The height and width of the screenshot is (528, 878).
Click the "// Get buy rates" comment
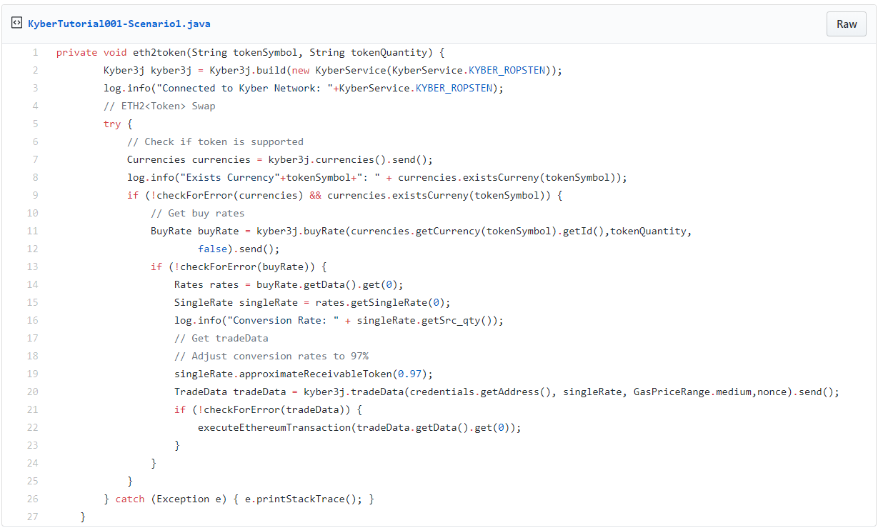(x=197, y=213)
